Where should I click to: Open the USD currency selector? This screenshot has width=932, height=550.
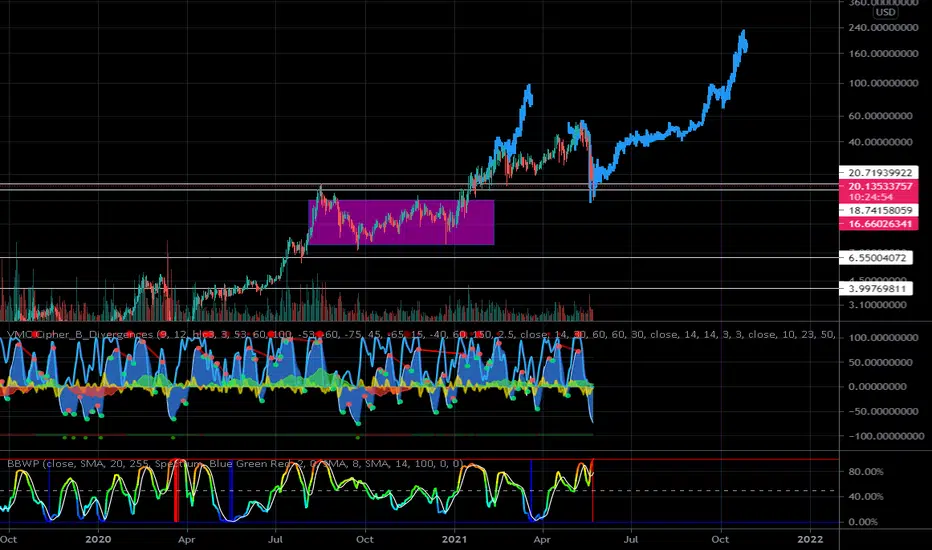(x=885, y=12)
